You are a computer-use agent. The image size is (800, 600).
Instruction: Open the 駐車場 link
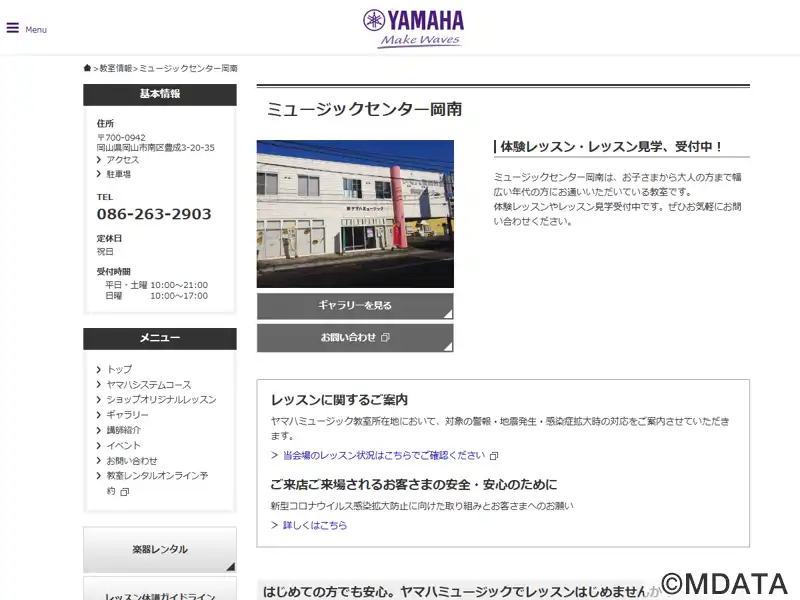pos(118,174)
